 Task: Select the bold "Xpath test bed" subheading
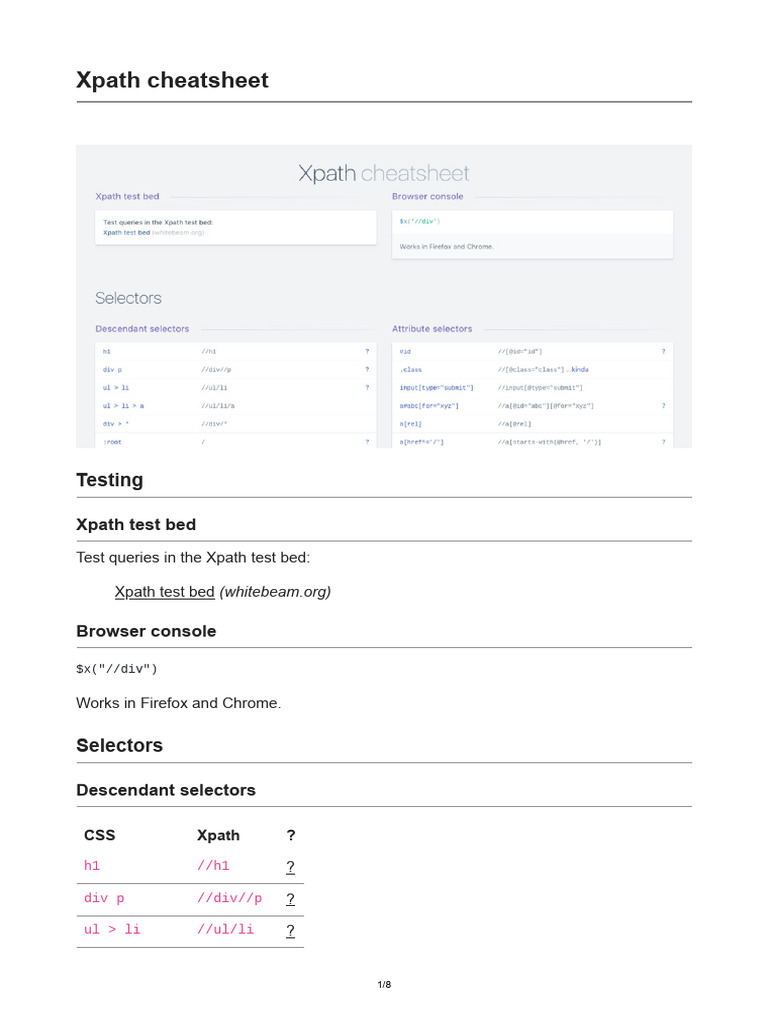(x=136, y=525)
